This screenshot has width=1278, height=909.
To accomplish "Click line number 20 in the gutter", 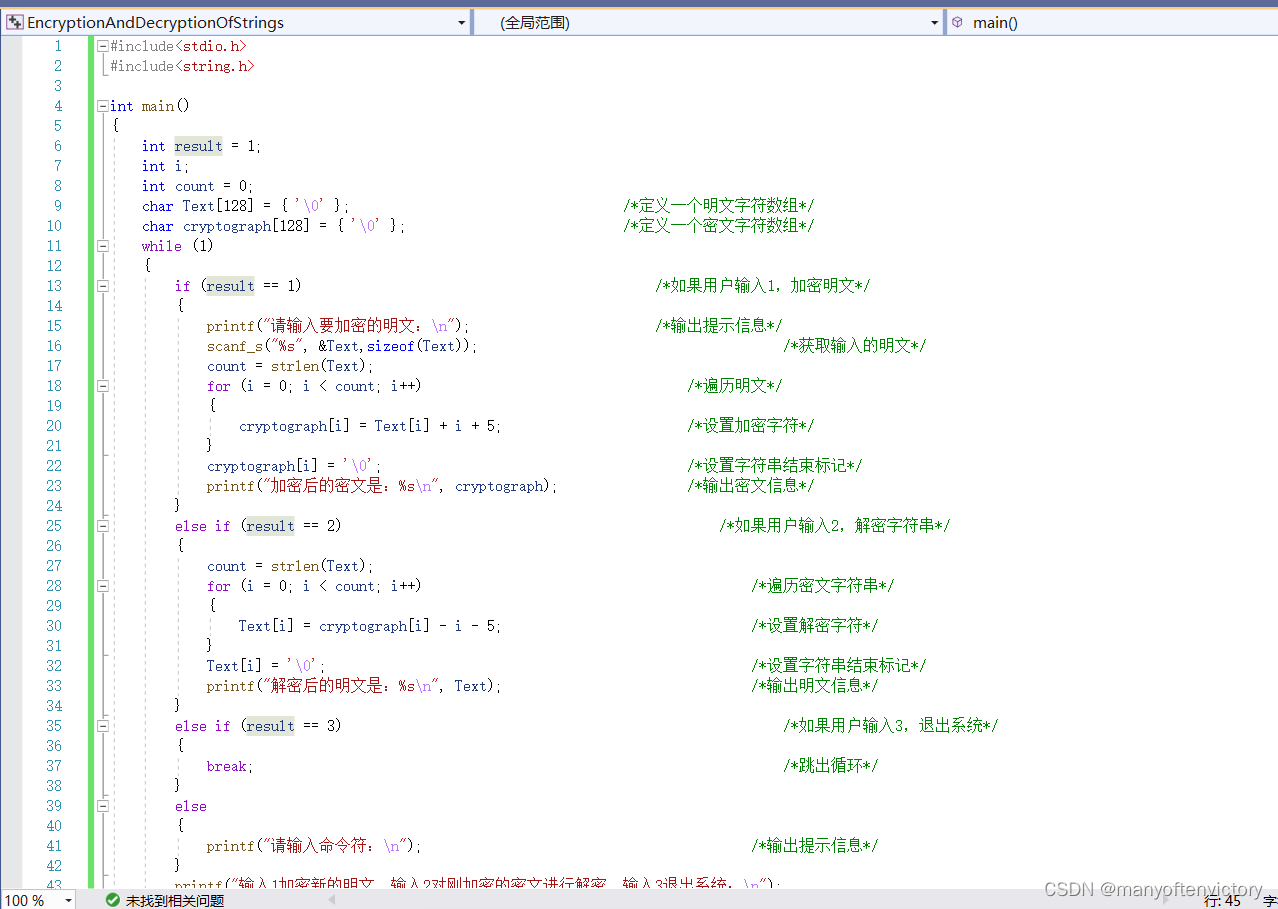I will (53, 426).
